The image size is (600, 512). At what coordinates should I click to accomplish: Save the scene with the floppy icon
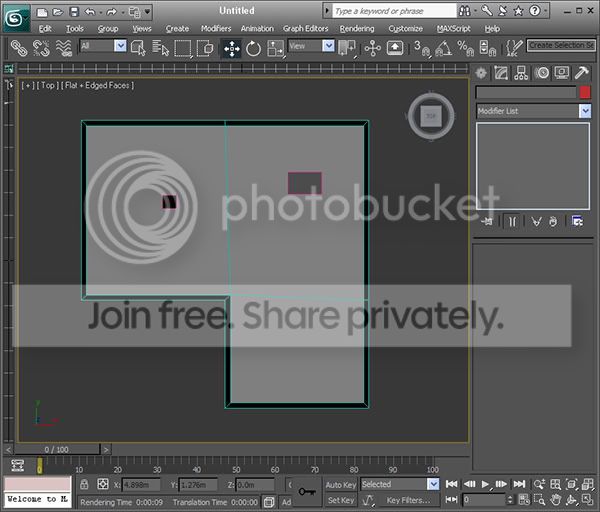click(74, 12)
